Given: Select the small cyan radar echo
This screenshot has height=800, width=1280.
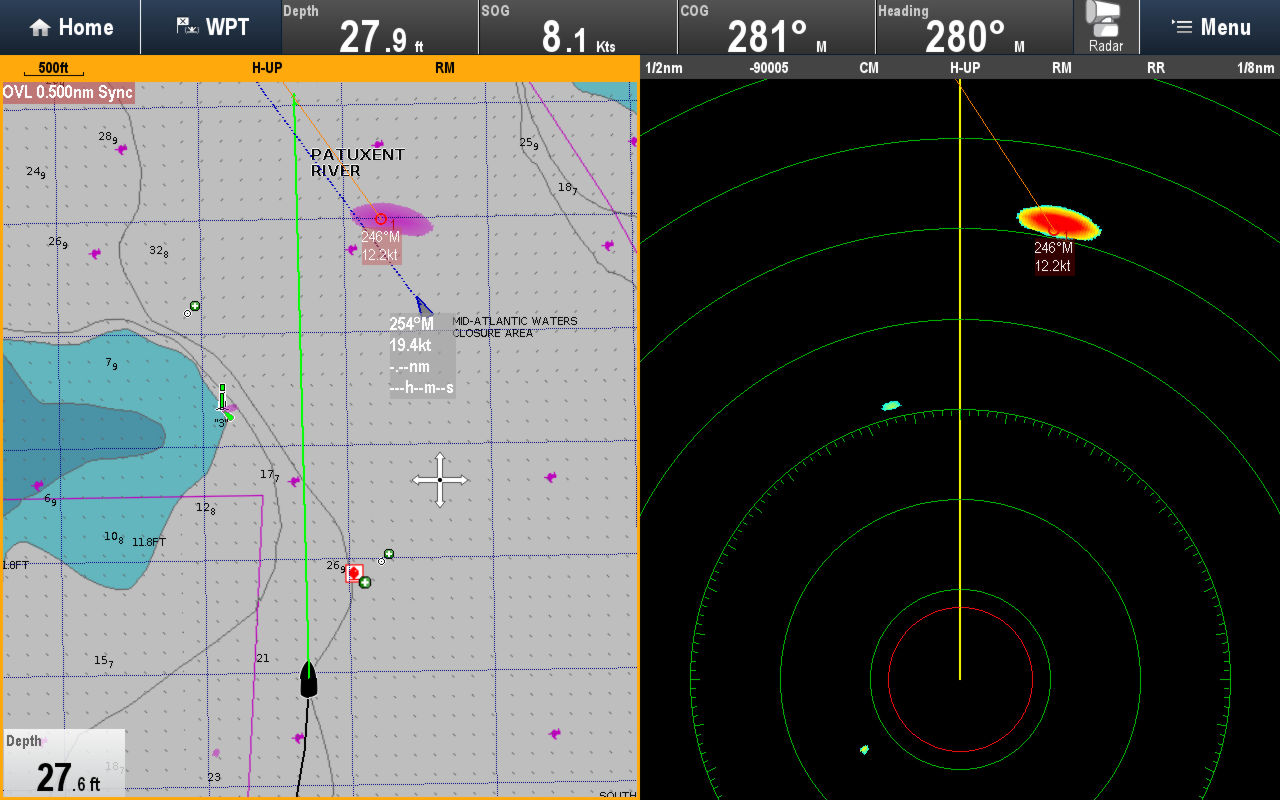Looking at the screenshot, I should pyautogui.click(x=891, y=406).
